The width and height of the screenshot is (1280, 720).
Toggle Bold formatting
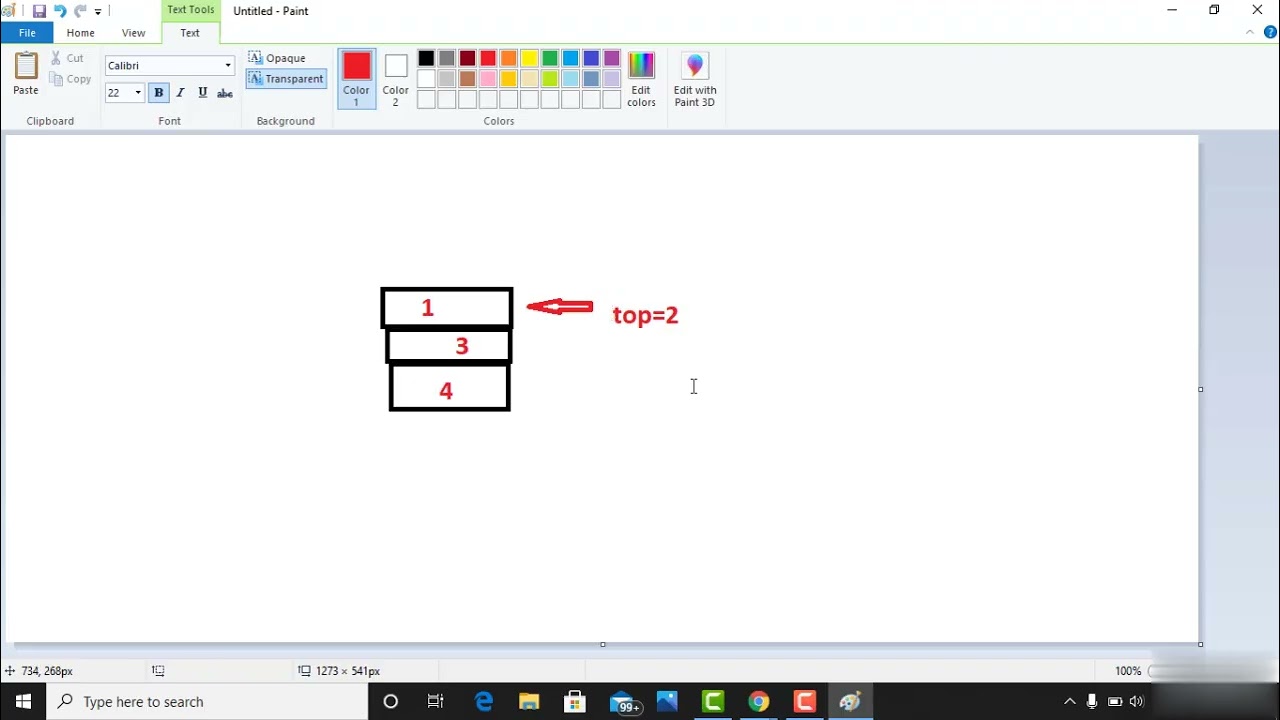158,93
